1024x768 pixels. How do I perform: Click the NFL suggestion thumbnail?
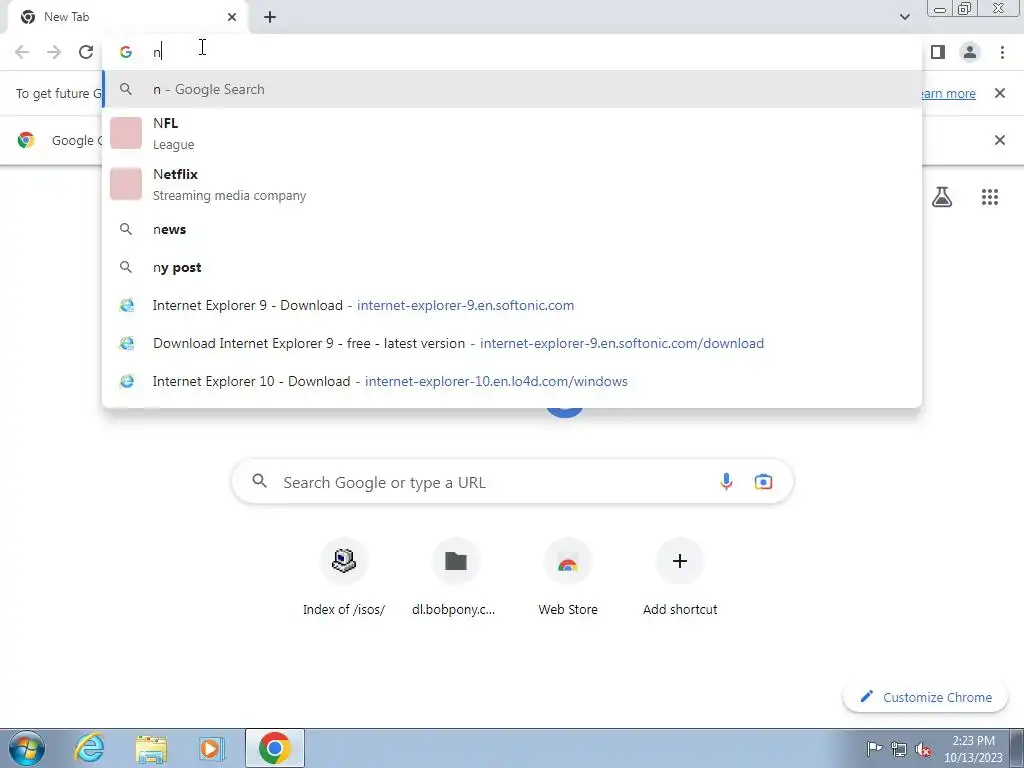pos(126,133)
